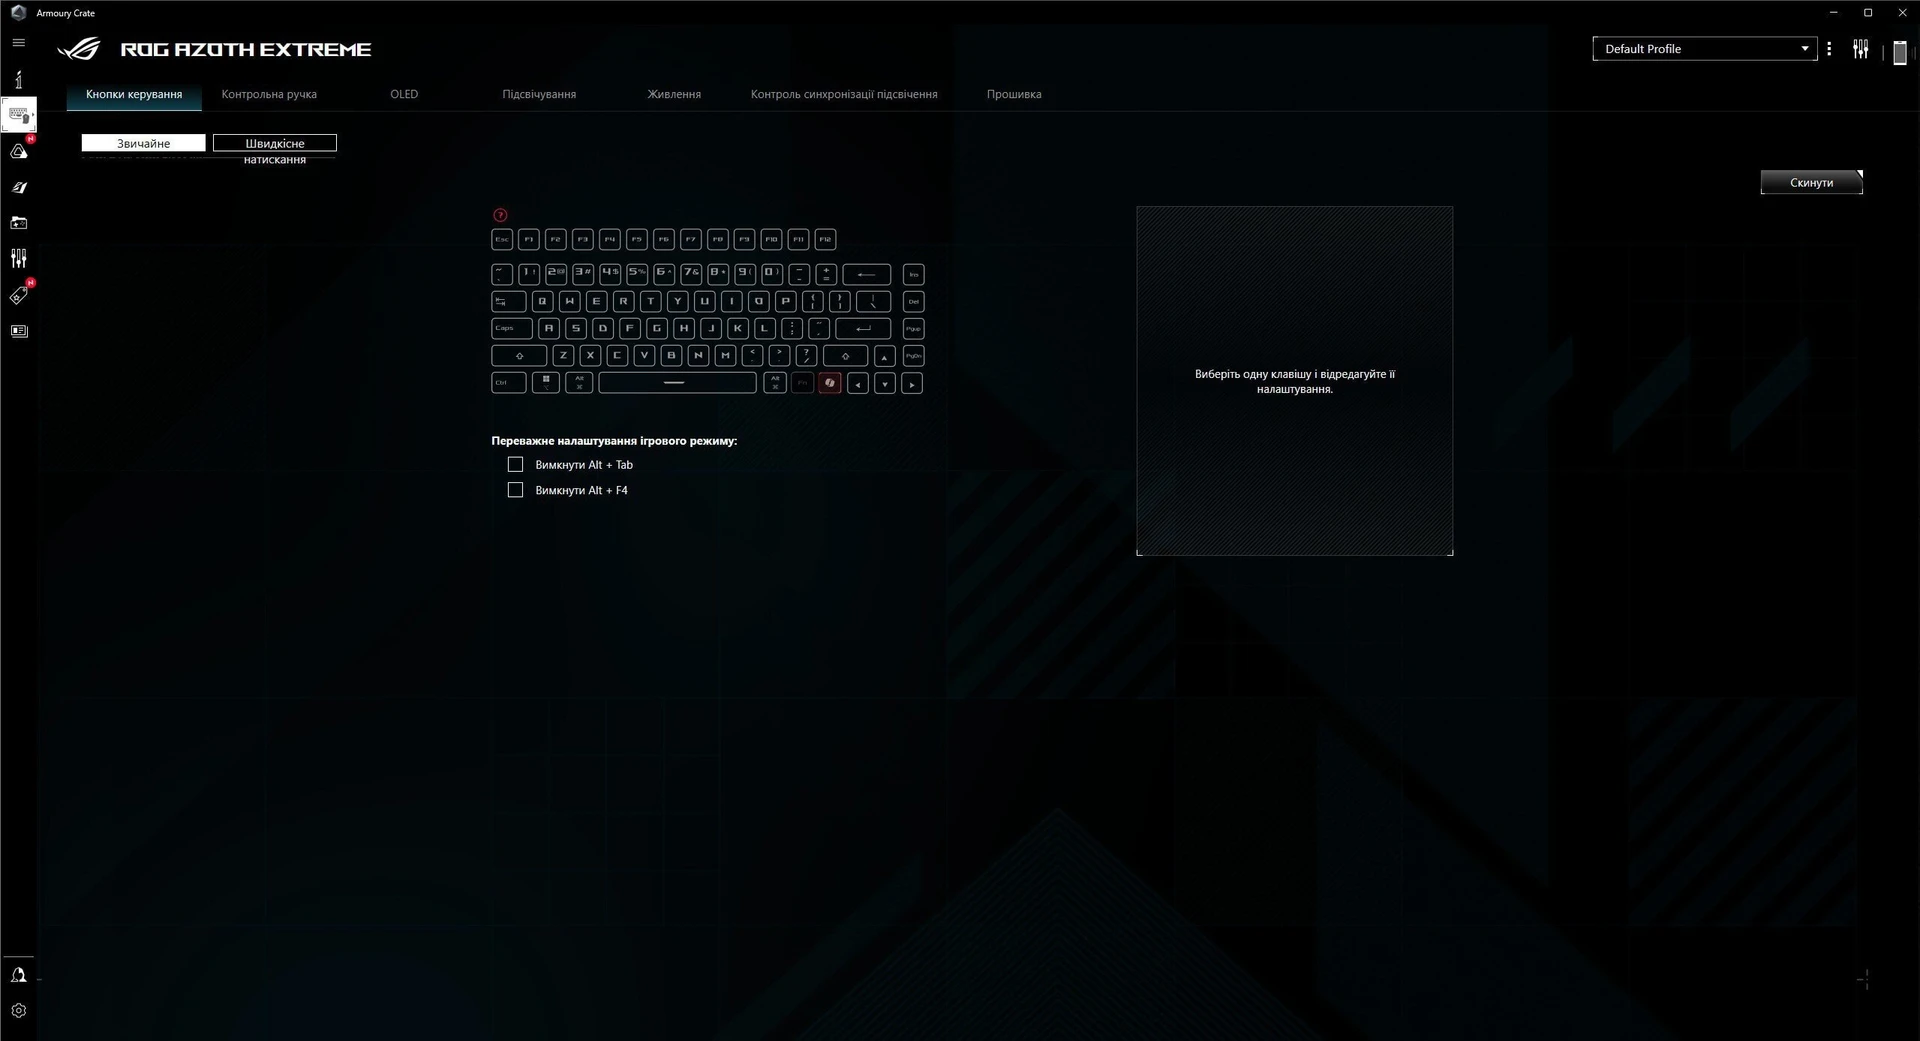1920x1041 pixels.
Task: Open the 'Контроль синхронізації підсвічення' tab
Action: click(844, 94)
